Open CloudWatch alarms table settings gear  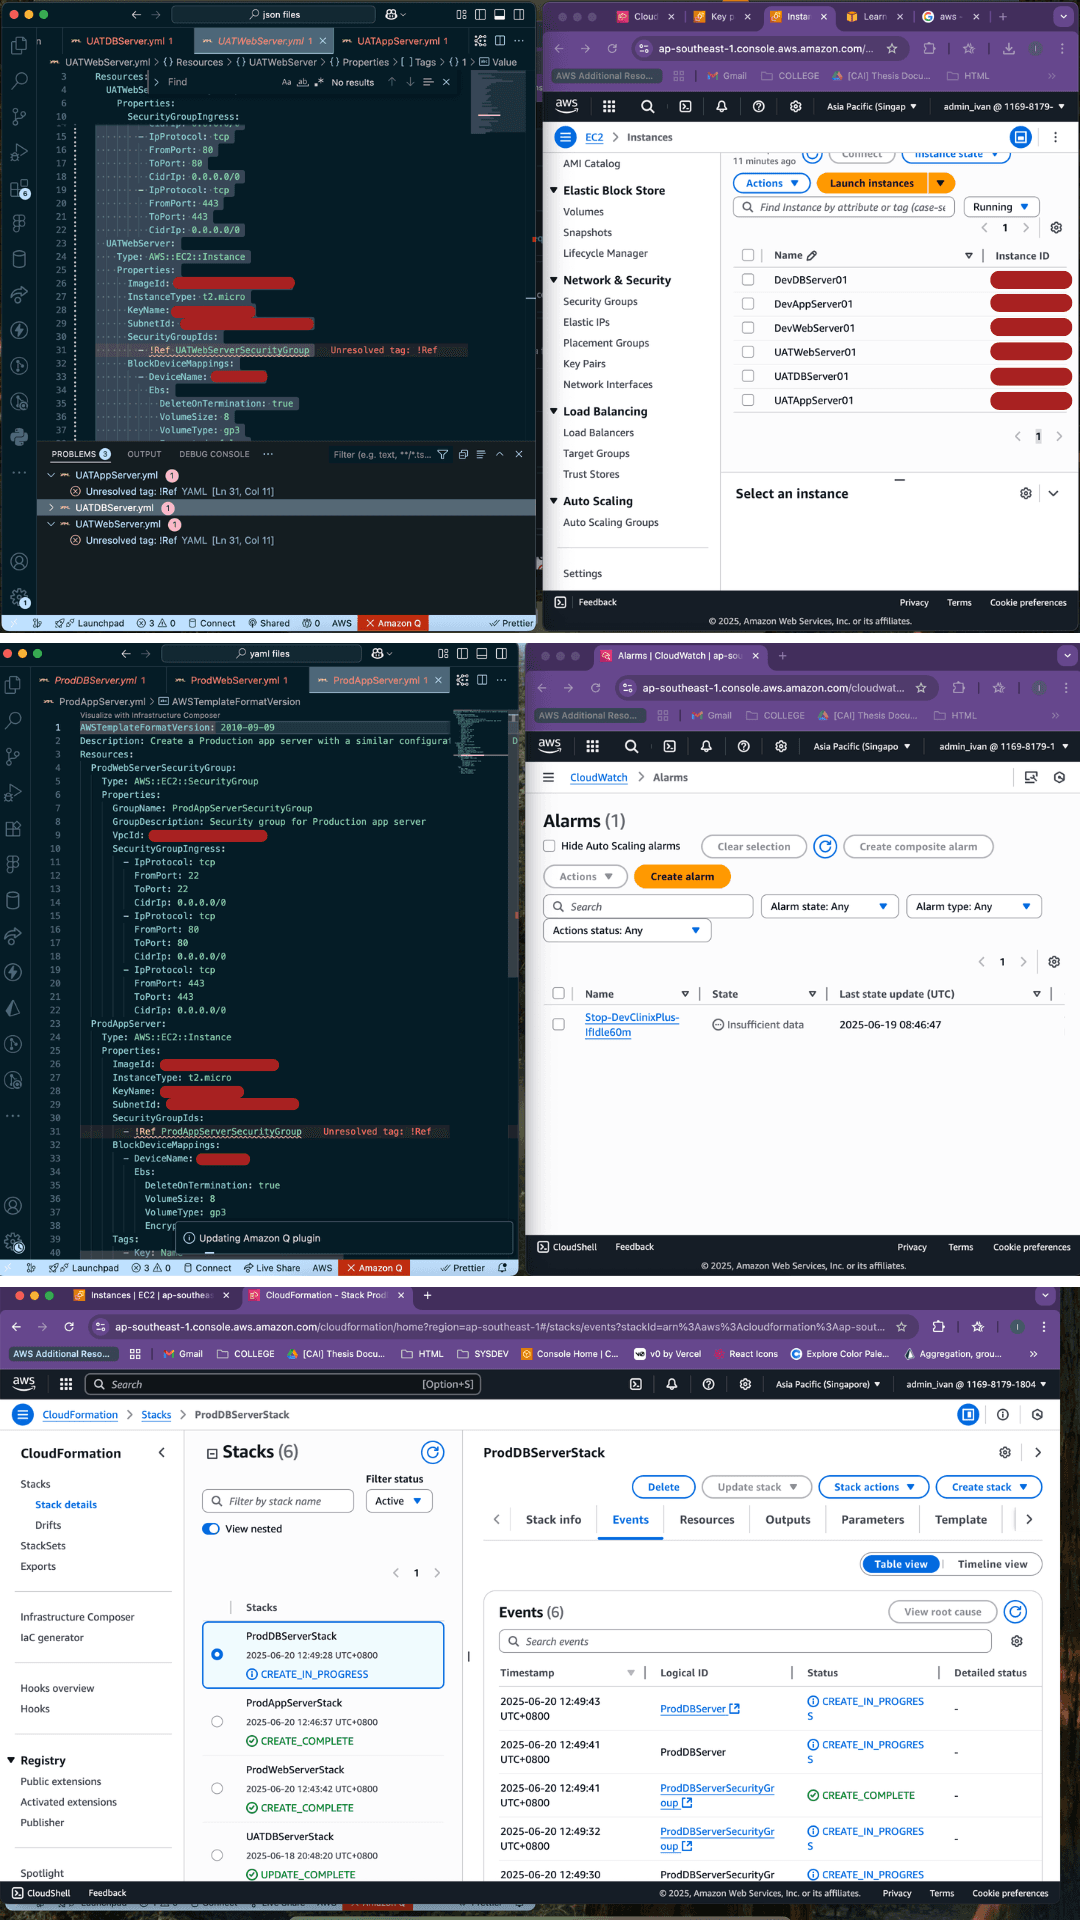coord(1054,962)
